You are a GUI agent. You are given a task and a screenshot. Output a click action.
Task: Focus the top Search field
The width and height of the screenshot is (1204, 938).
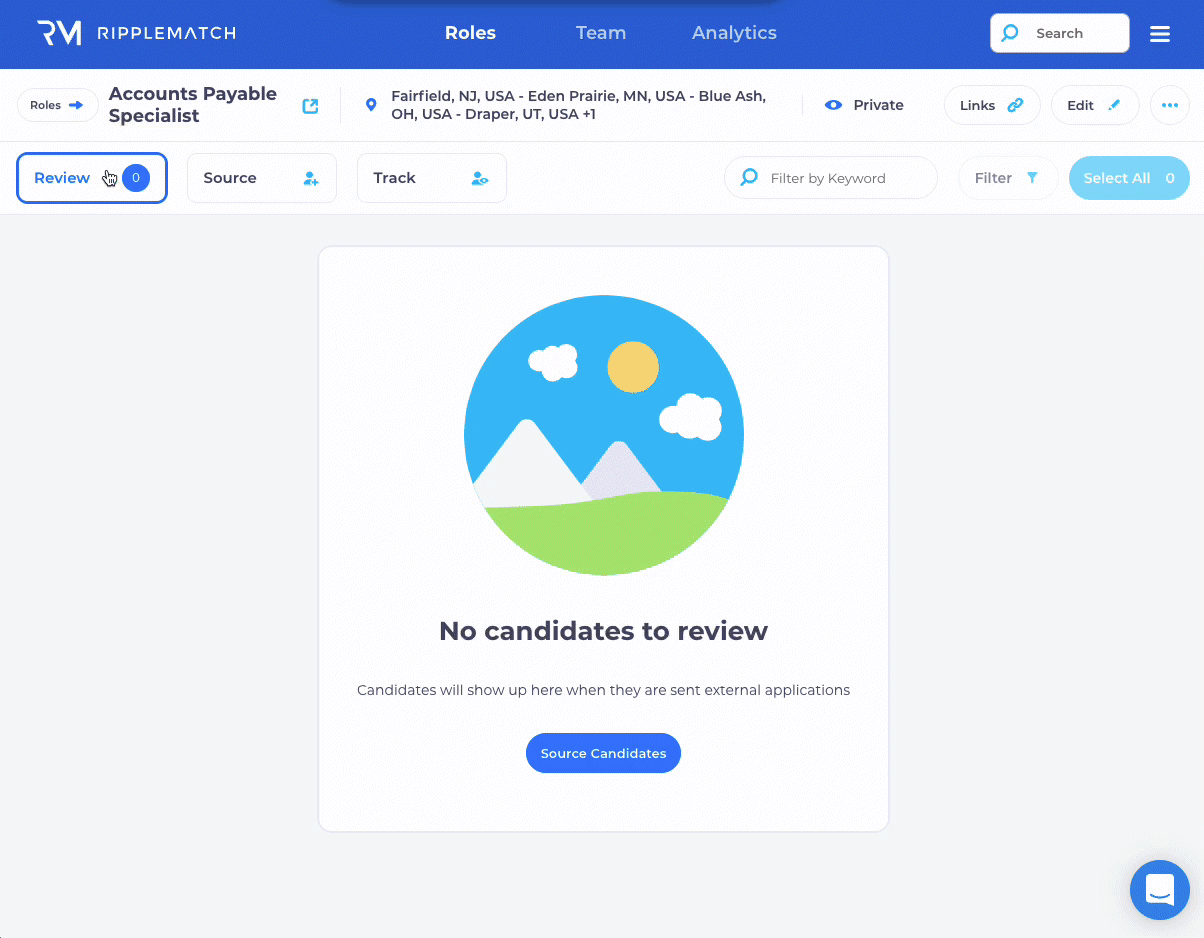coord(1060,33)
